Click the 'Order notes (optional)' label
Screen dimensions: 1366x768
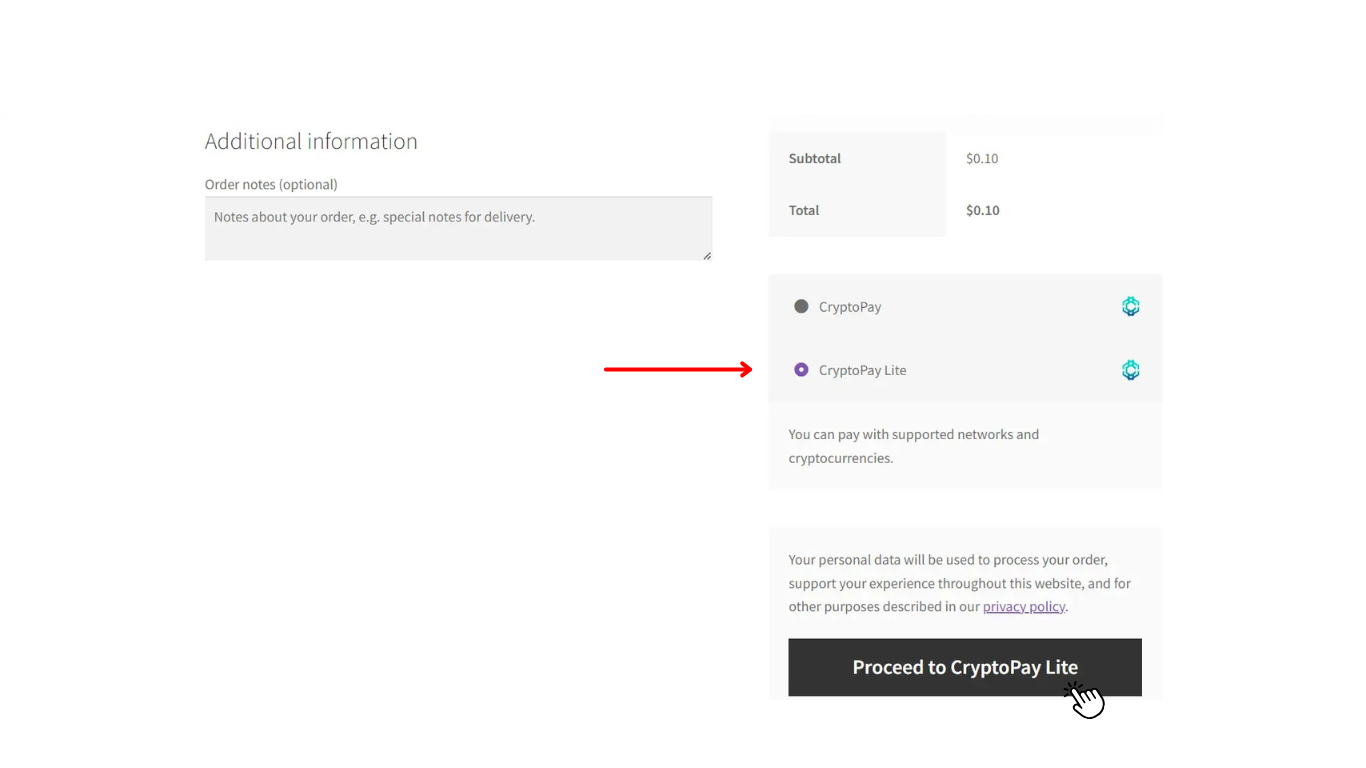click(271, 184)
